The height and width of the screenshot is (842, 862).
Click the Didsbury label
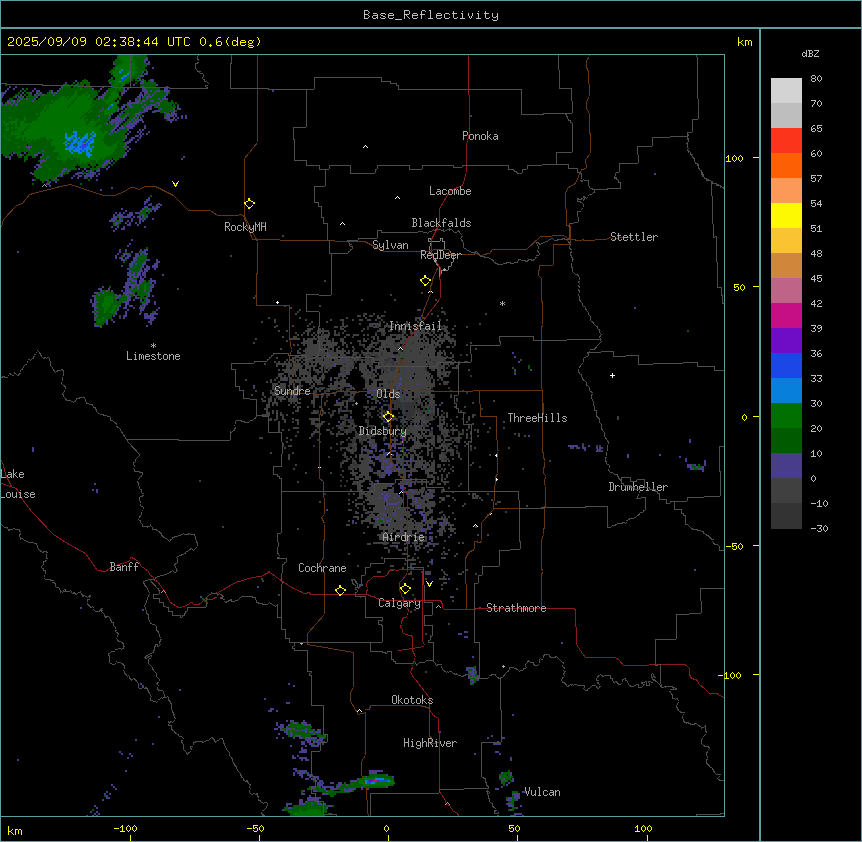click(x=383, y=431)
